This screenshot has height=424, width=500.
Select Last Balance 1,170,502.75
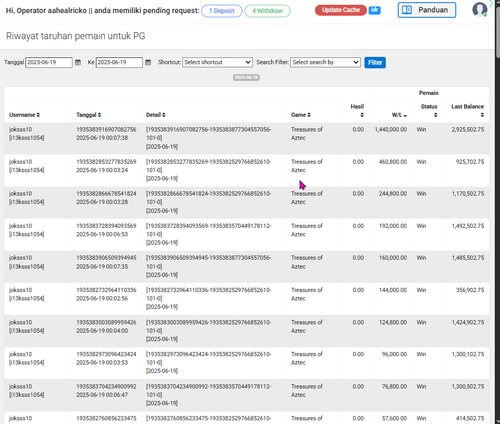tap(468, 194)
